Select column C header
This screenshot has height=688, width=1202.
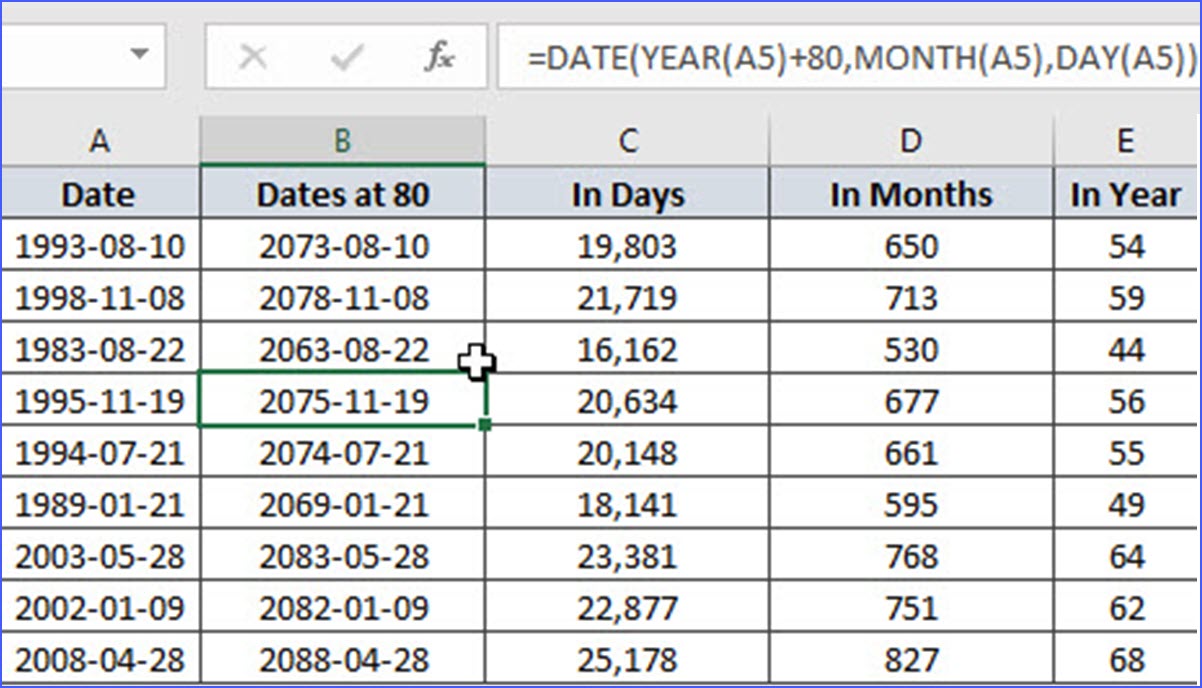point(627,141)
